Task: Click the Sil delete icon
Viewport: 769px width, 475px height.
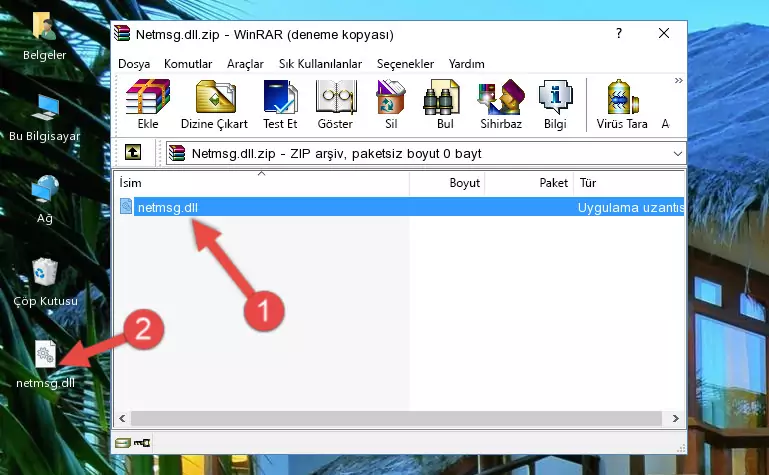Action: coord(391,104)
